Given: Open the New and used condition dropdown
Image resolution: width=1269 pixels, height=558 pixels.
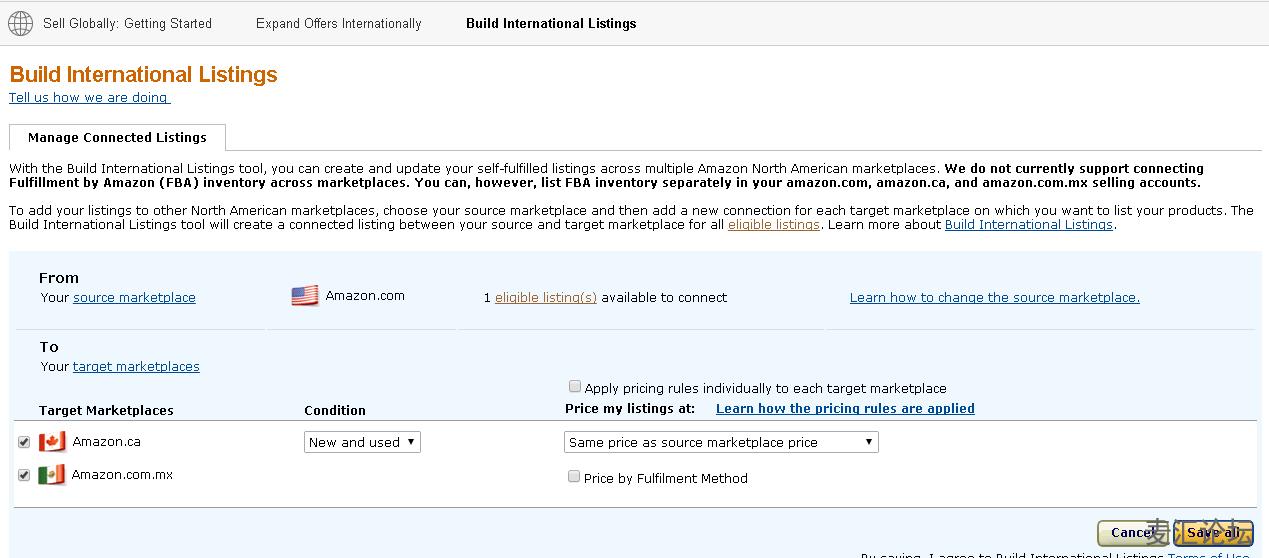Looking at the screenshot, I should pos(362,442).
